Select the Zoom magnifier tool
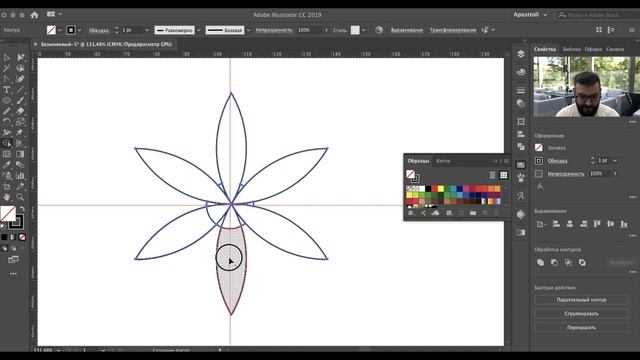640x360 pixels. (x=20, y=197)
